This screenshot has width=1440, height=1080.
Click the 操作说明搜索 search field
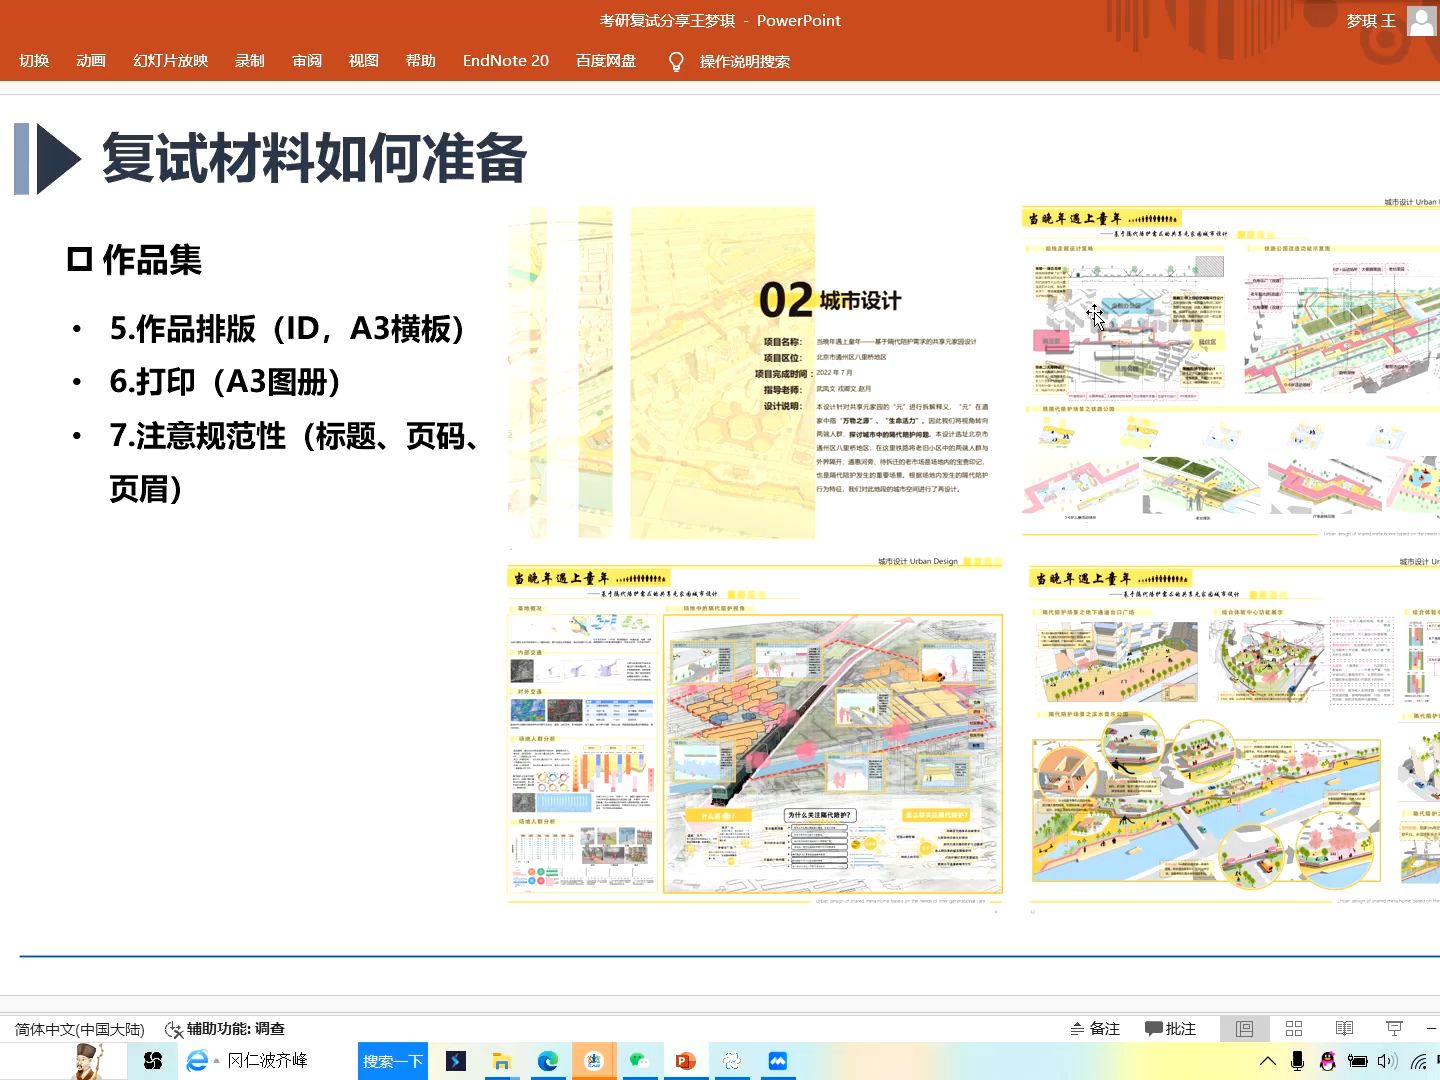tap(745, 62)
